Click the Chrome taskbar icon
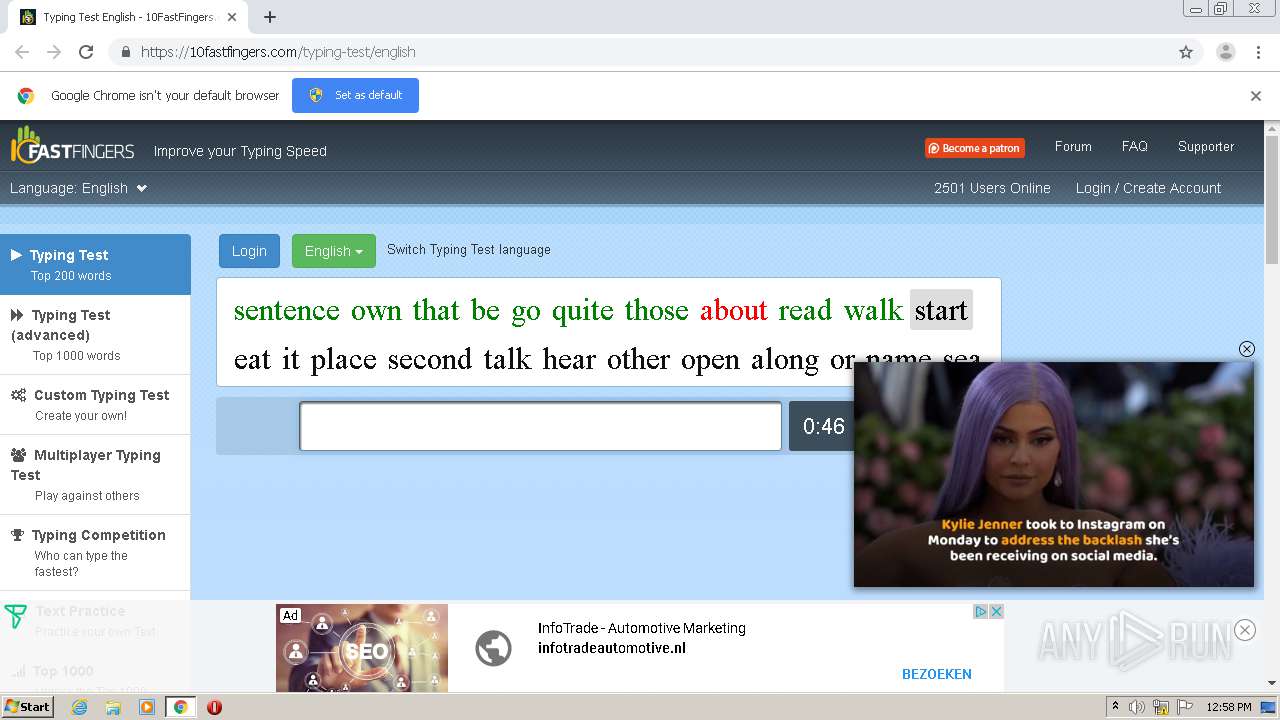This screenshot has width=1280, height=720. (180, 707)
